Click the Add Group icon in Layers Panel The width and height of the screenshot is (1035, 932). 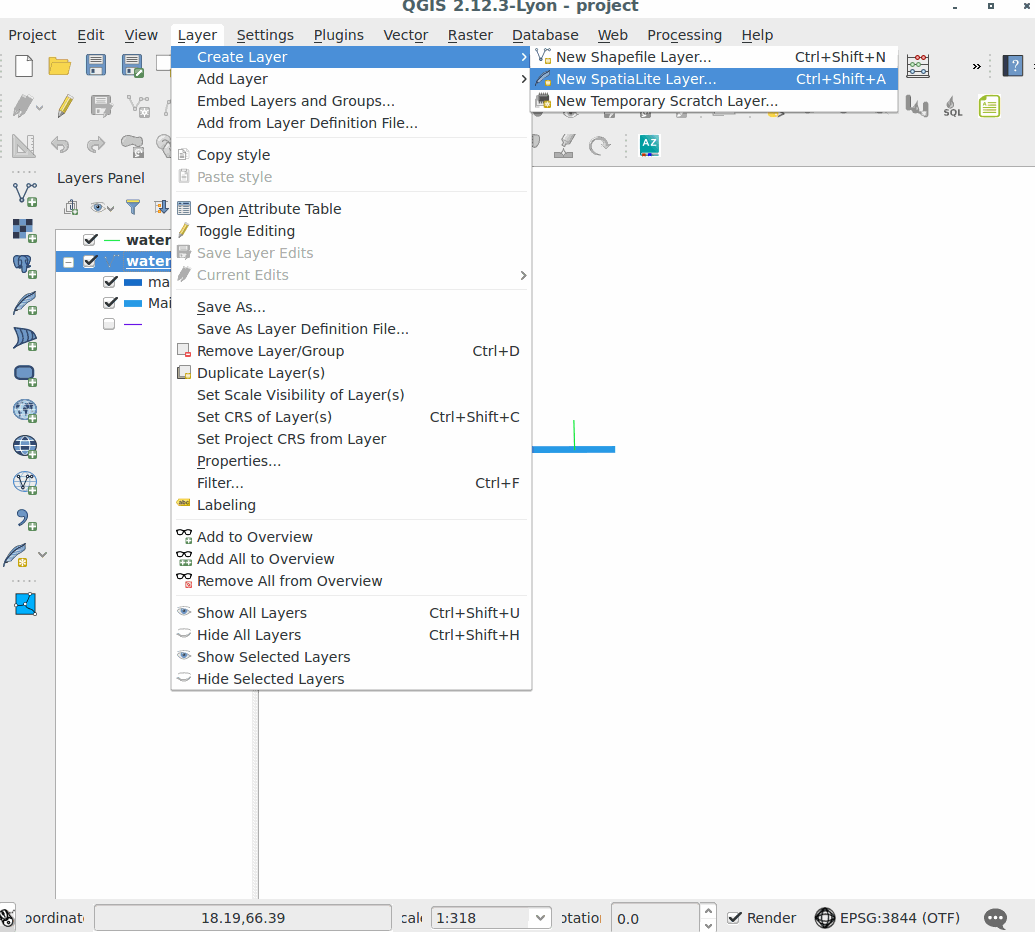click(x=71, y=208)
